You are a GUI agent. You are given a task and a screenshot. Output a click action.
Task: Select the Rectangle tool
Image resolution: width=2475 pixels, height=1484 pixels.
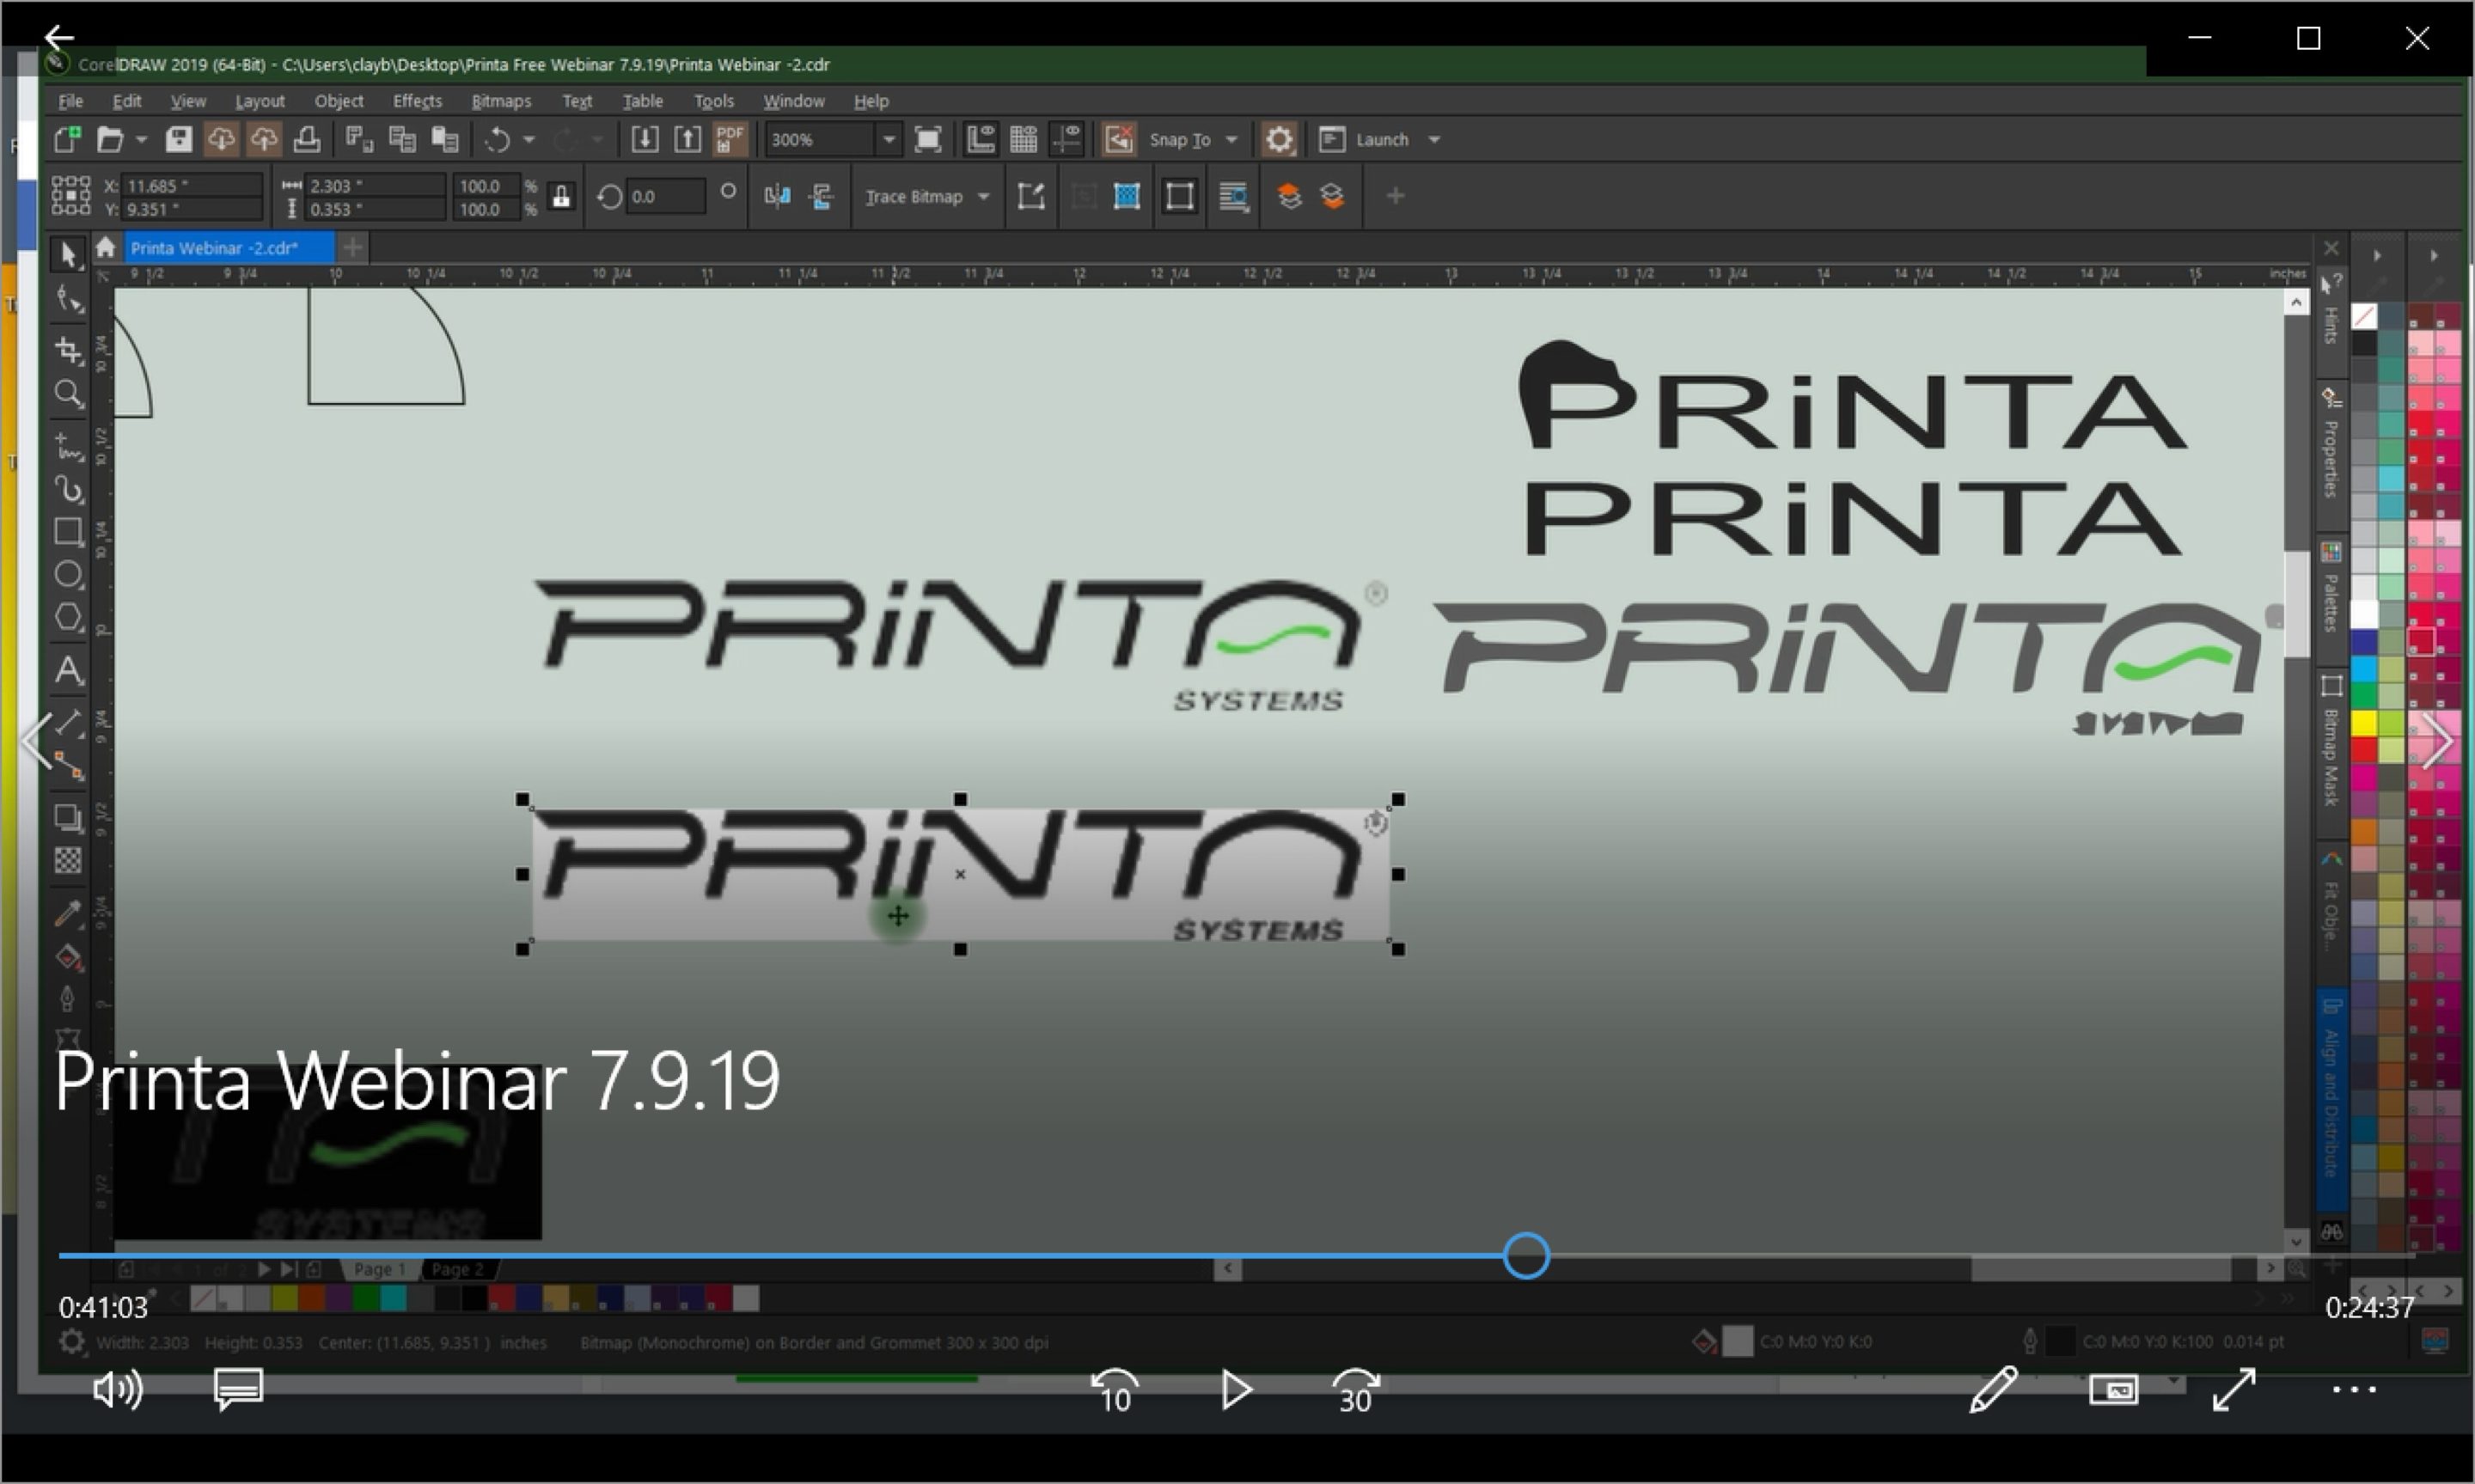pos(68,531)
